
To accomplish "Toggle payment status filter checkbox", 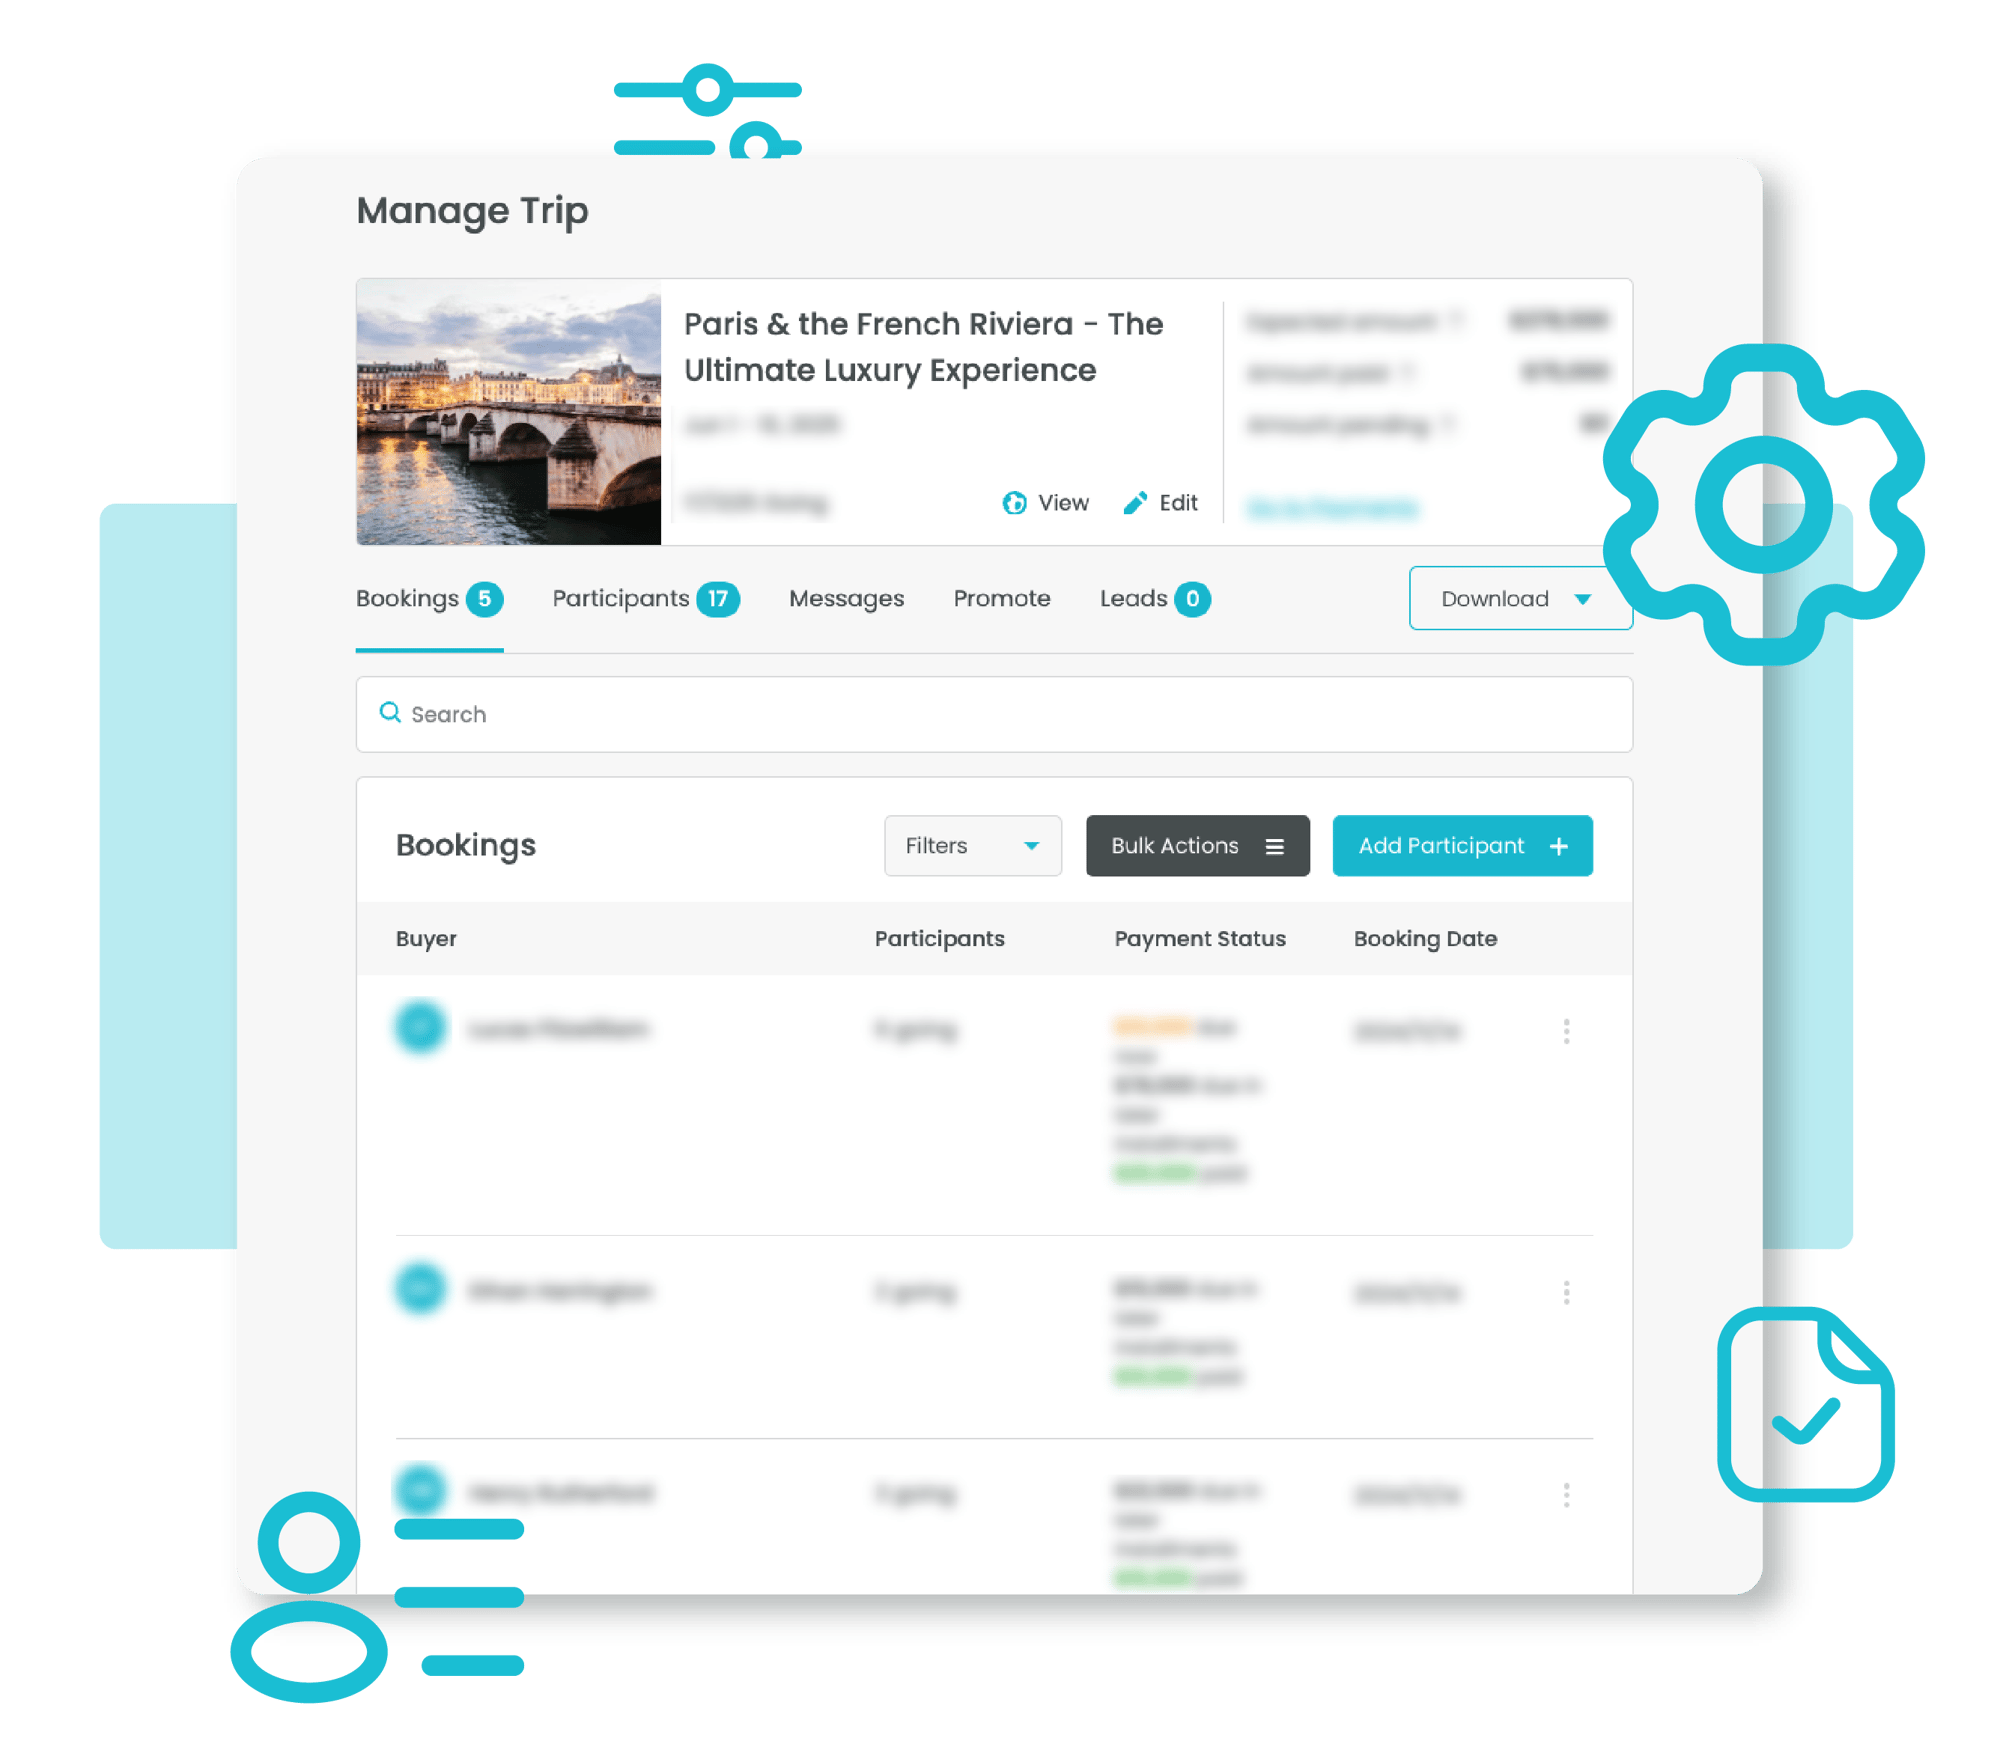I will [1199, 939].
